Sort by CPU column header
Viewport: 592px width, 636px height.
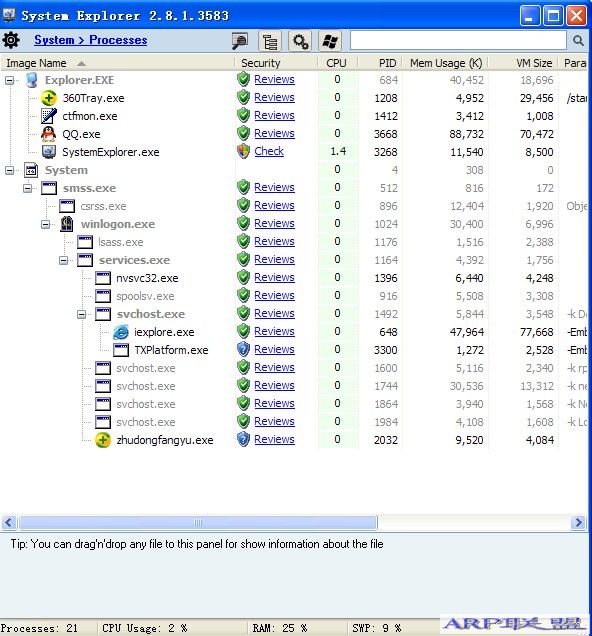click(x=336, y=63)
